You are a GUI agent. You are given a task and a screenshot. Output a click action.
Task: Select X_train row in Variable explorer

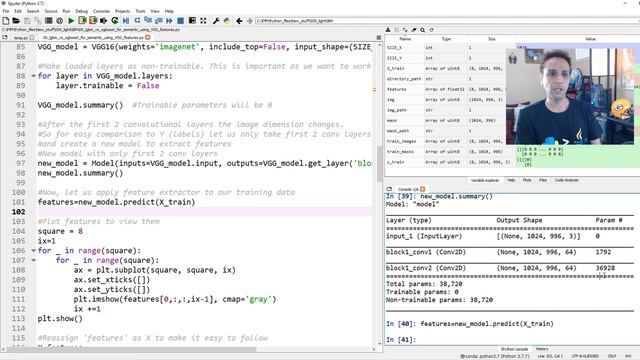pyautogui.click(x=446, y=69)
